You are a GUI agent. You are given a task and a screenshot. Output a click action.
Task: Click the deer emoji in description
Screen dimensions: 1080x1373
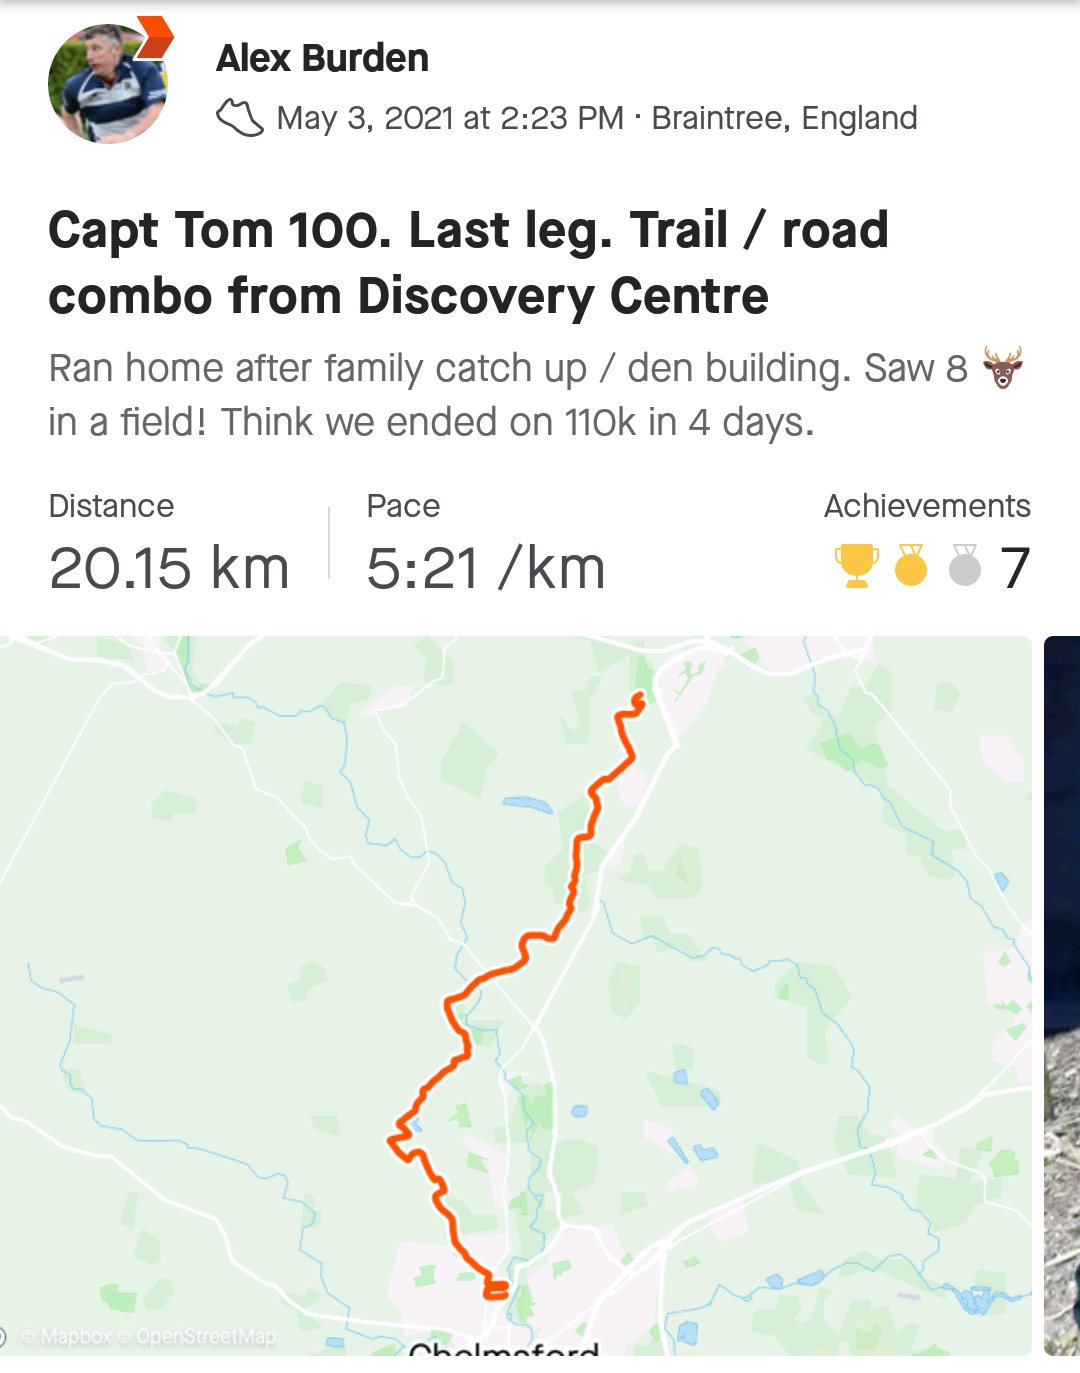(x=1002, y=368)
